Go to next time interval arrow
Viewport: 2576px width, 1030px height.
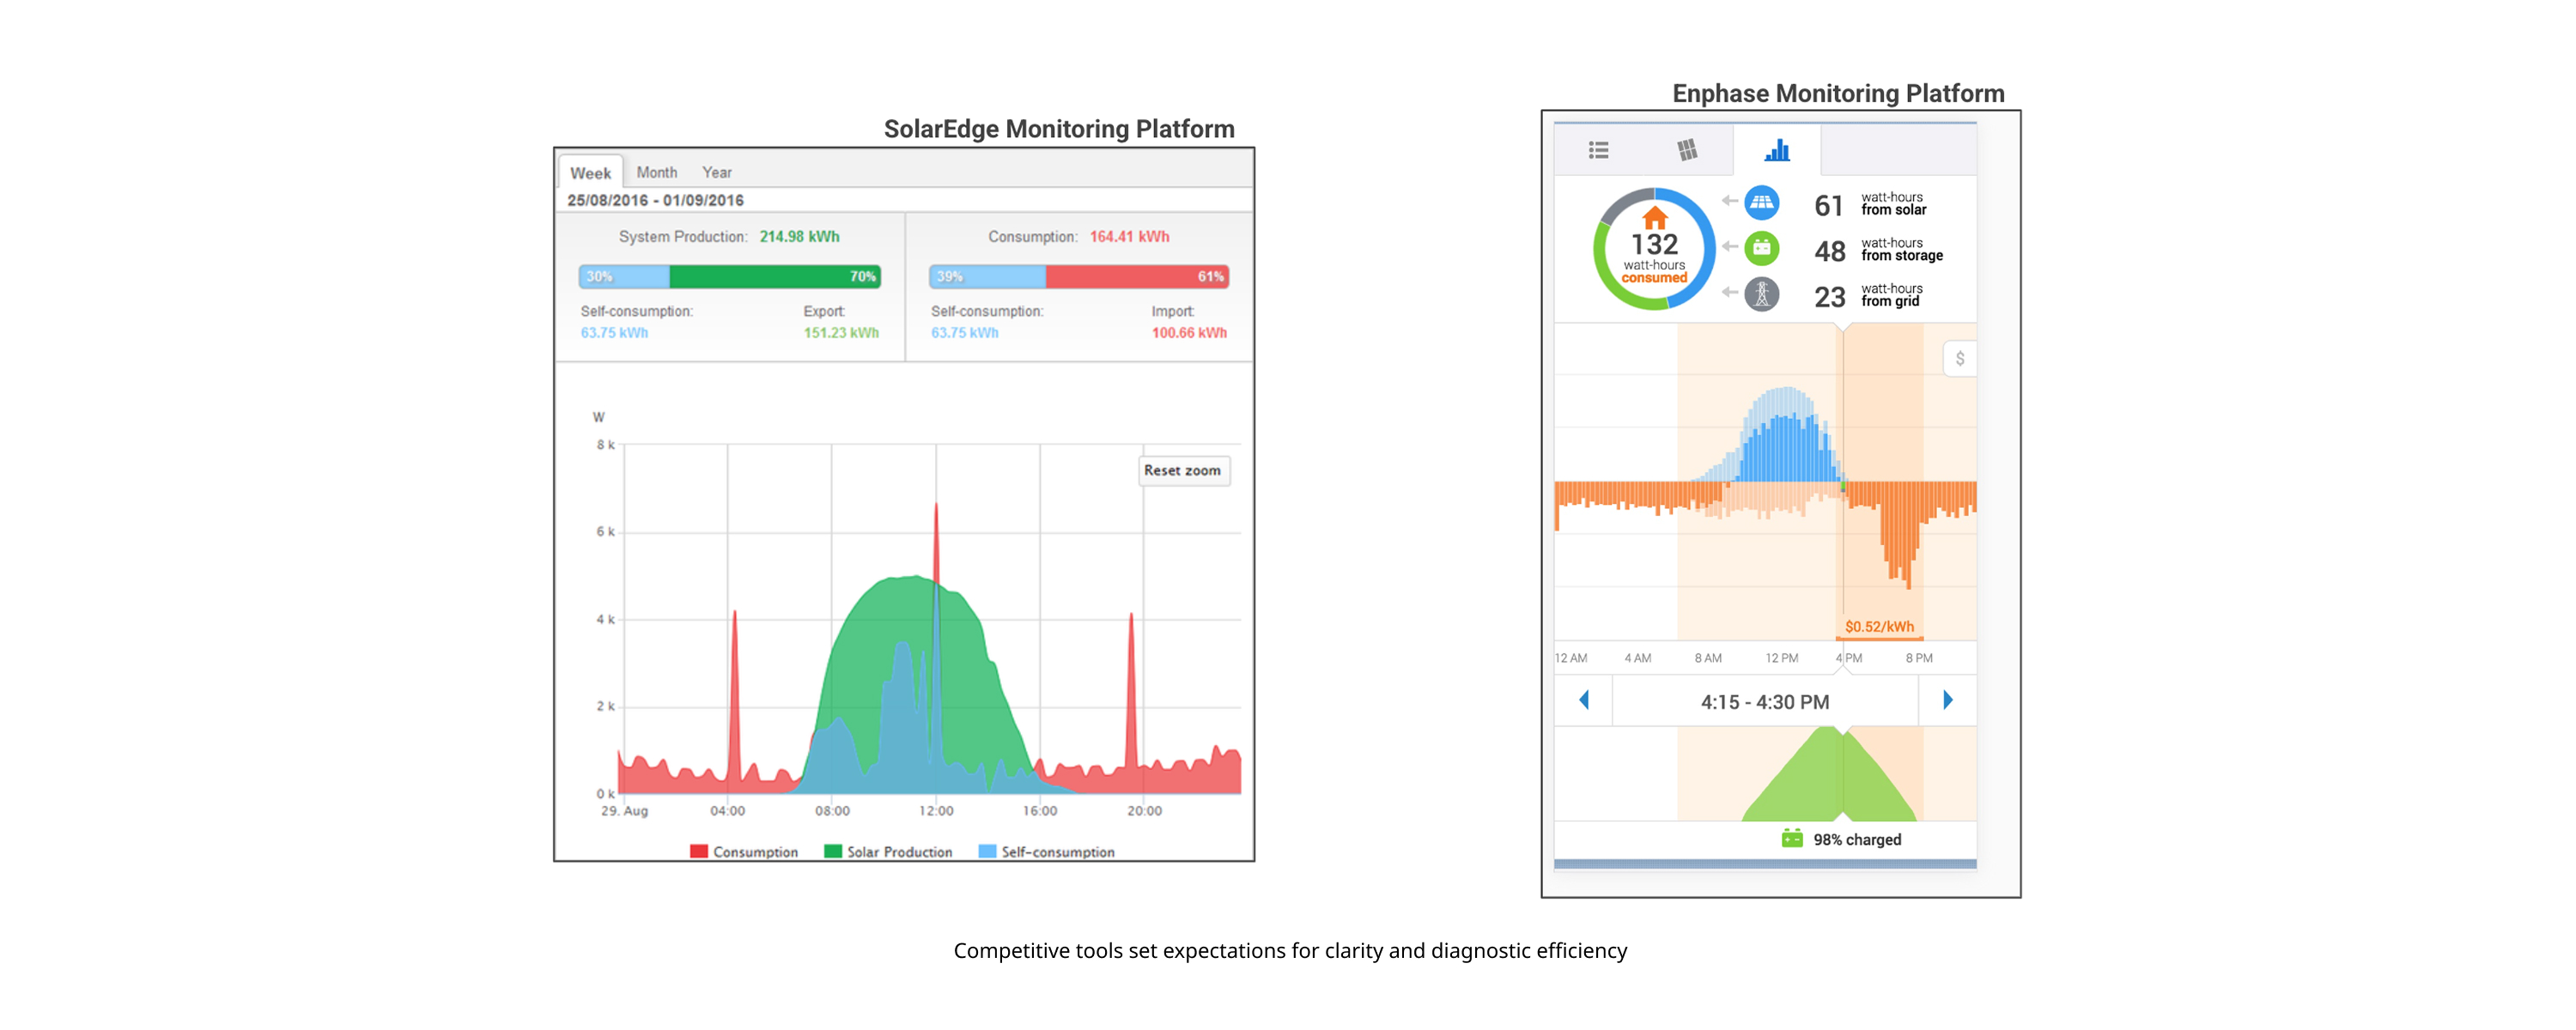pyautogui.click(x=1947, y=700)
